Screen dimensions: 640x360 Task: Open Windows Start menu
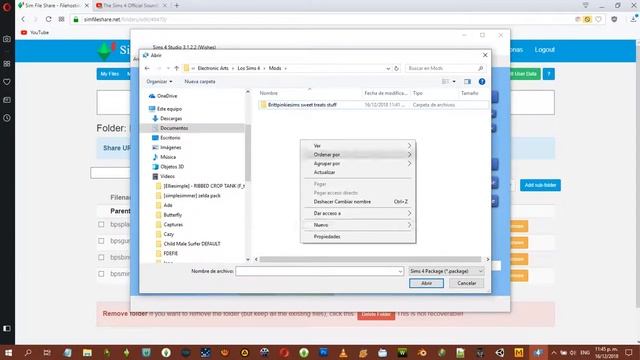point(8,353)
